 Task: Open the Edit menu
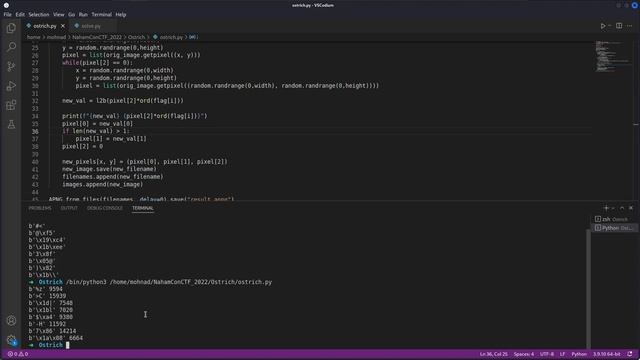20,15
